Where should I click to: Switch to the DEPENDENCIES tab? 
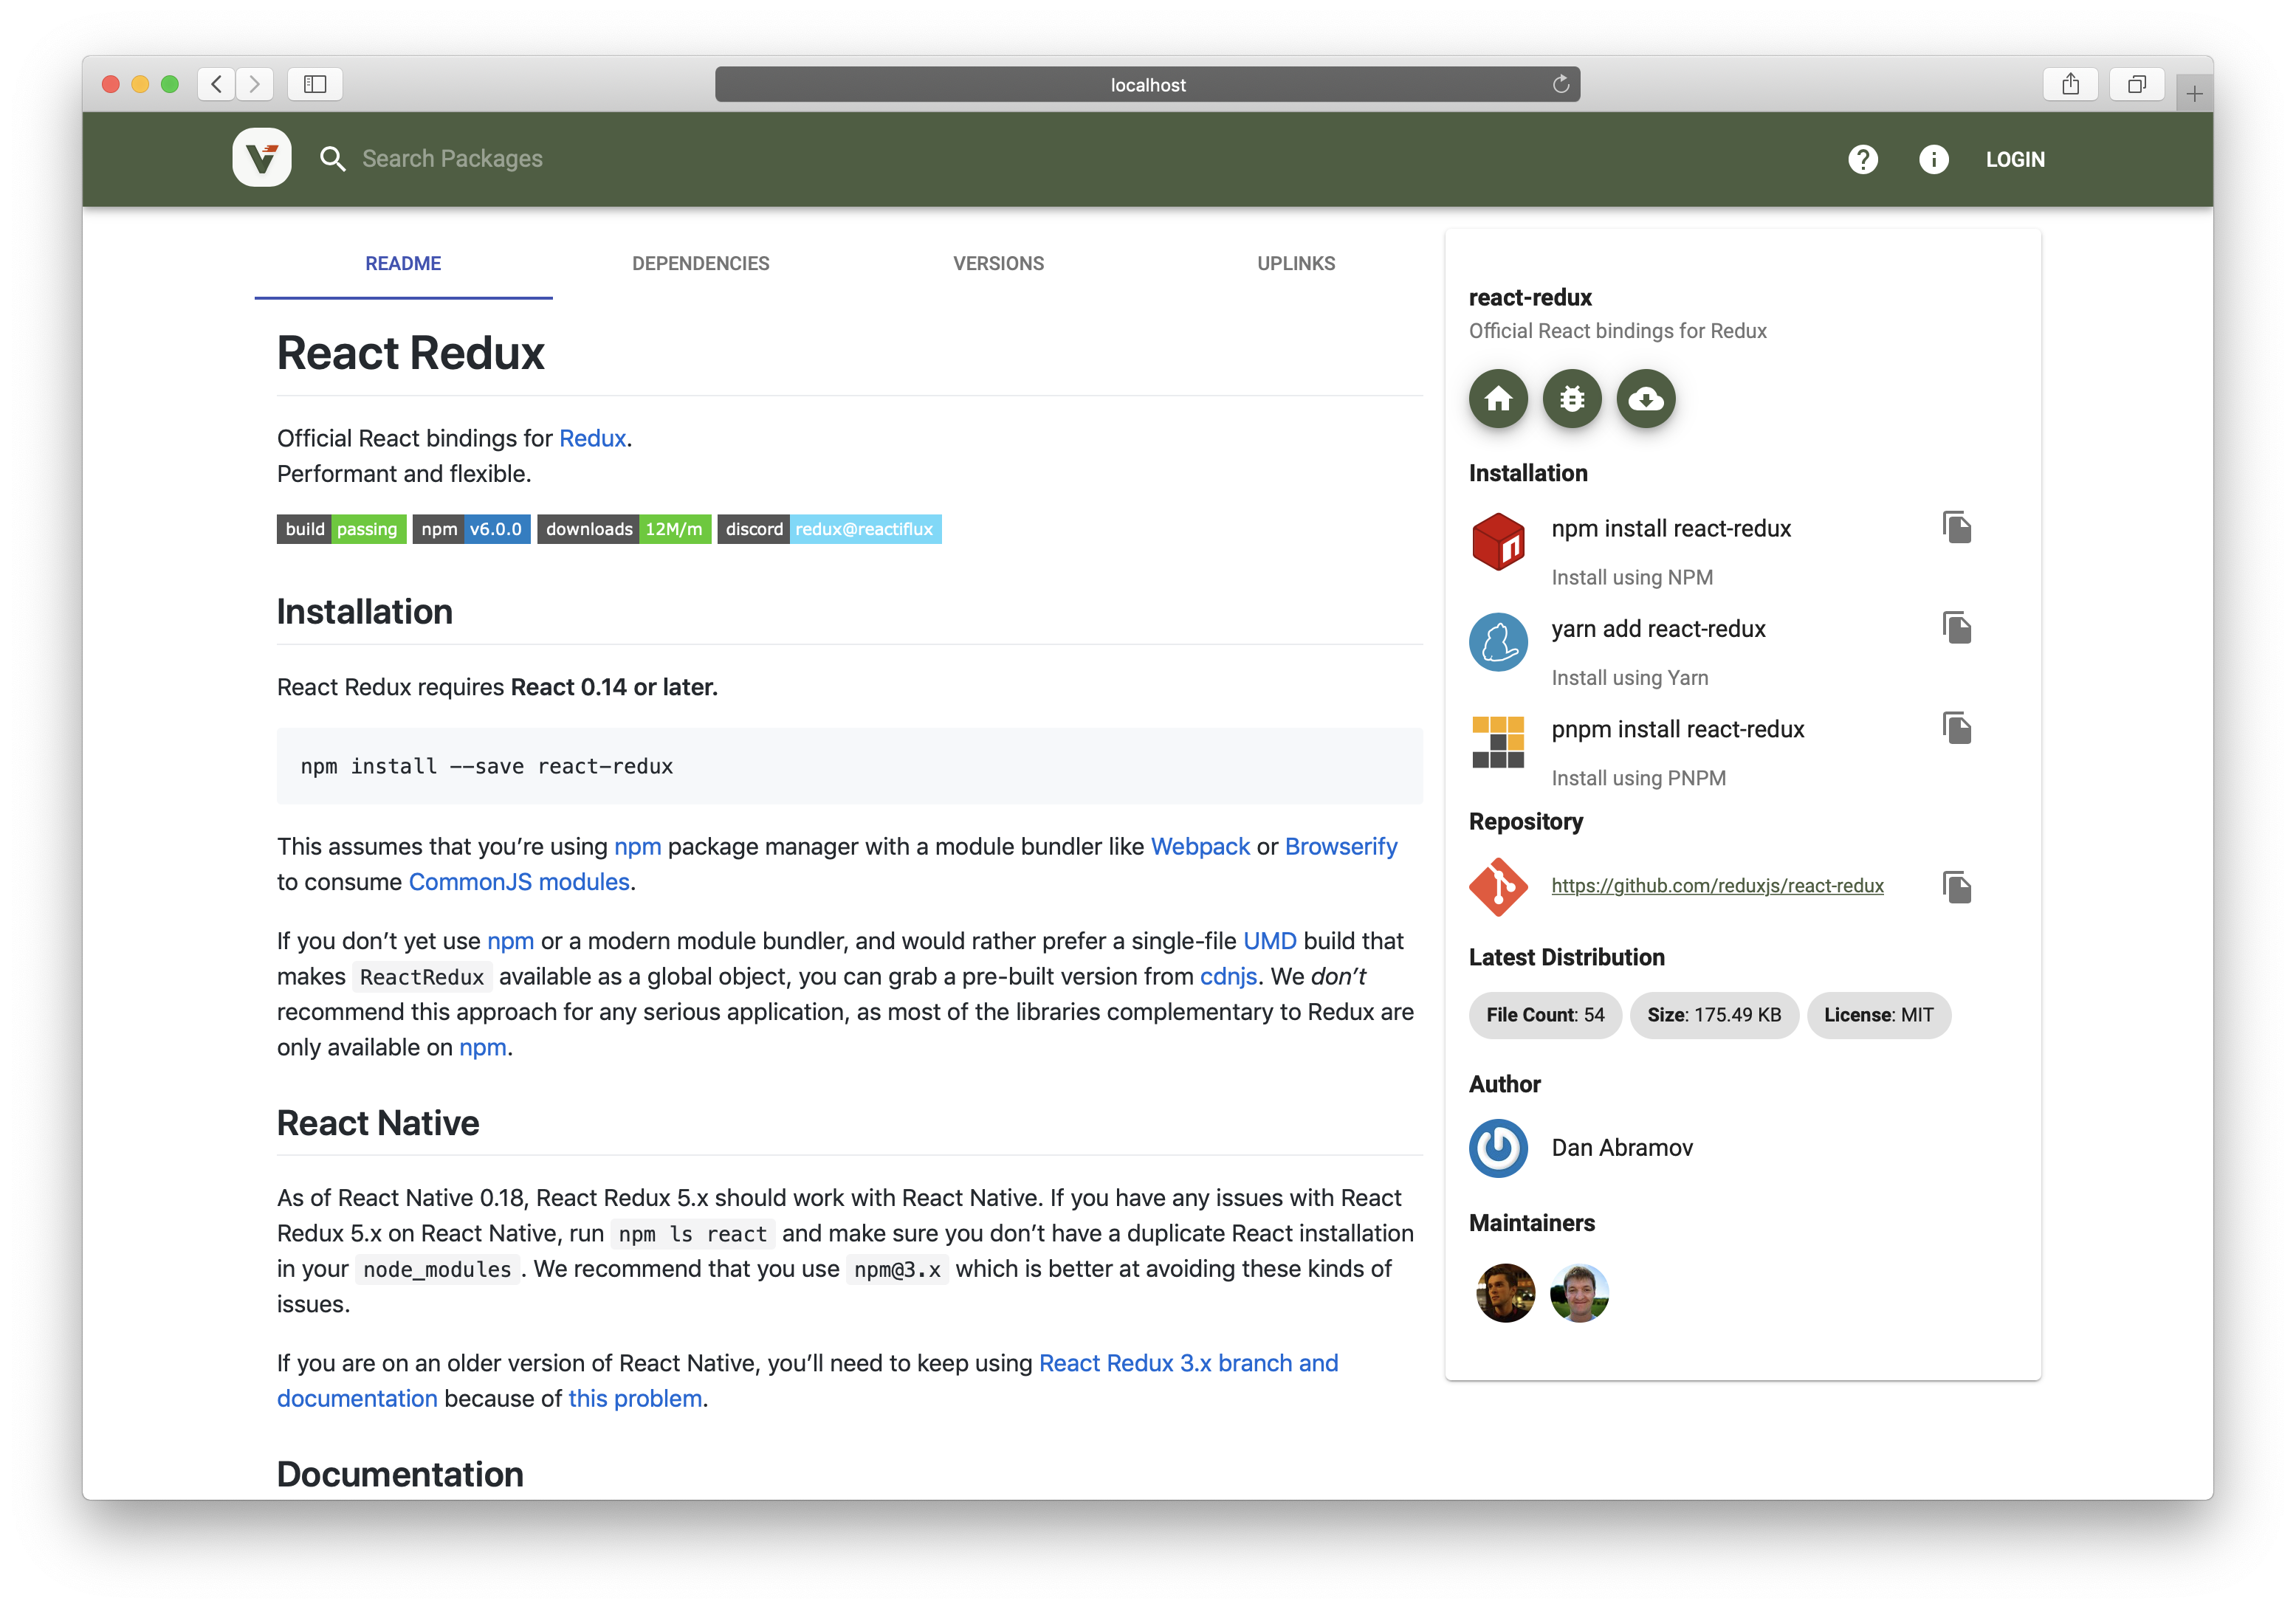[700, 263]
